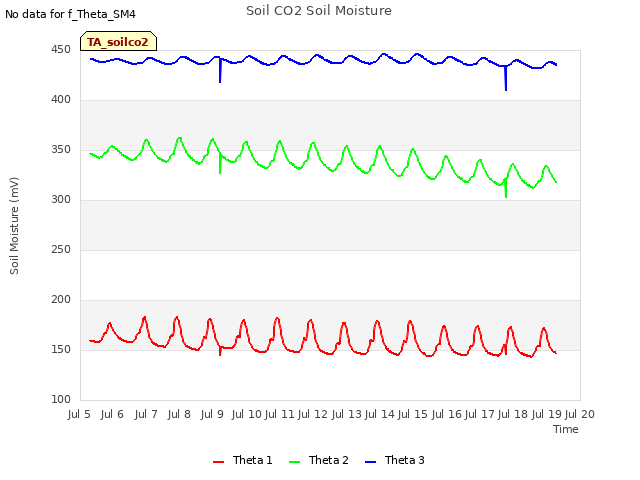Click the blue Theta 3 downward spike near Jul 9

(220, 70)
